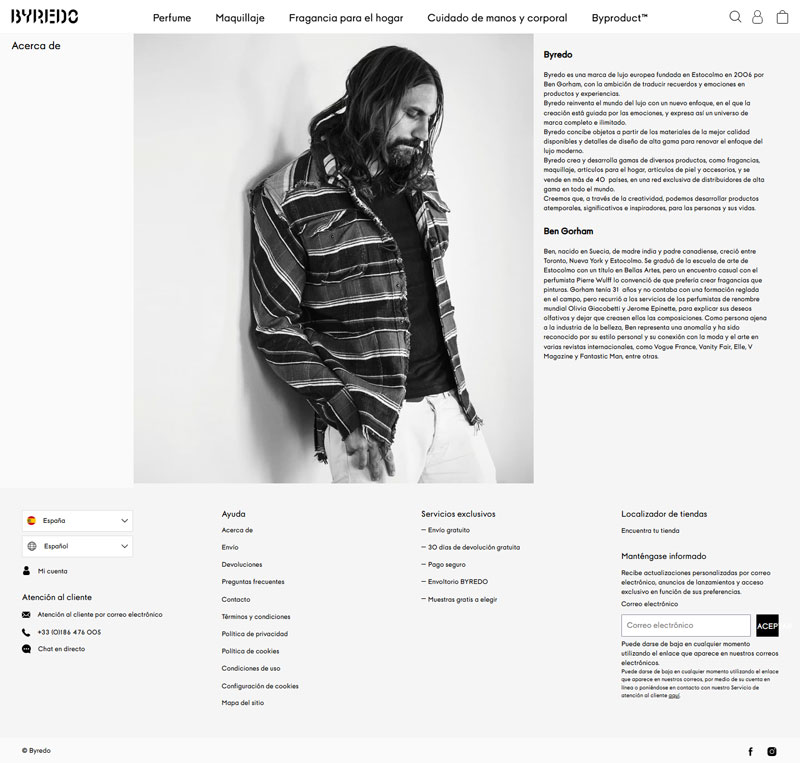Click the globe language icon
Viewport: 800px width, 763px height.
[x=32, y=546]
